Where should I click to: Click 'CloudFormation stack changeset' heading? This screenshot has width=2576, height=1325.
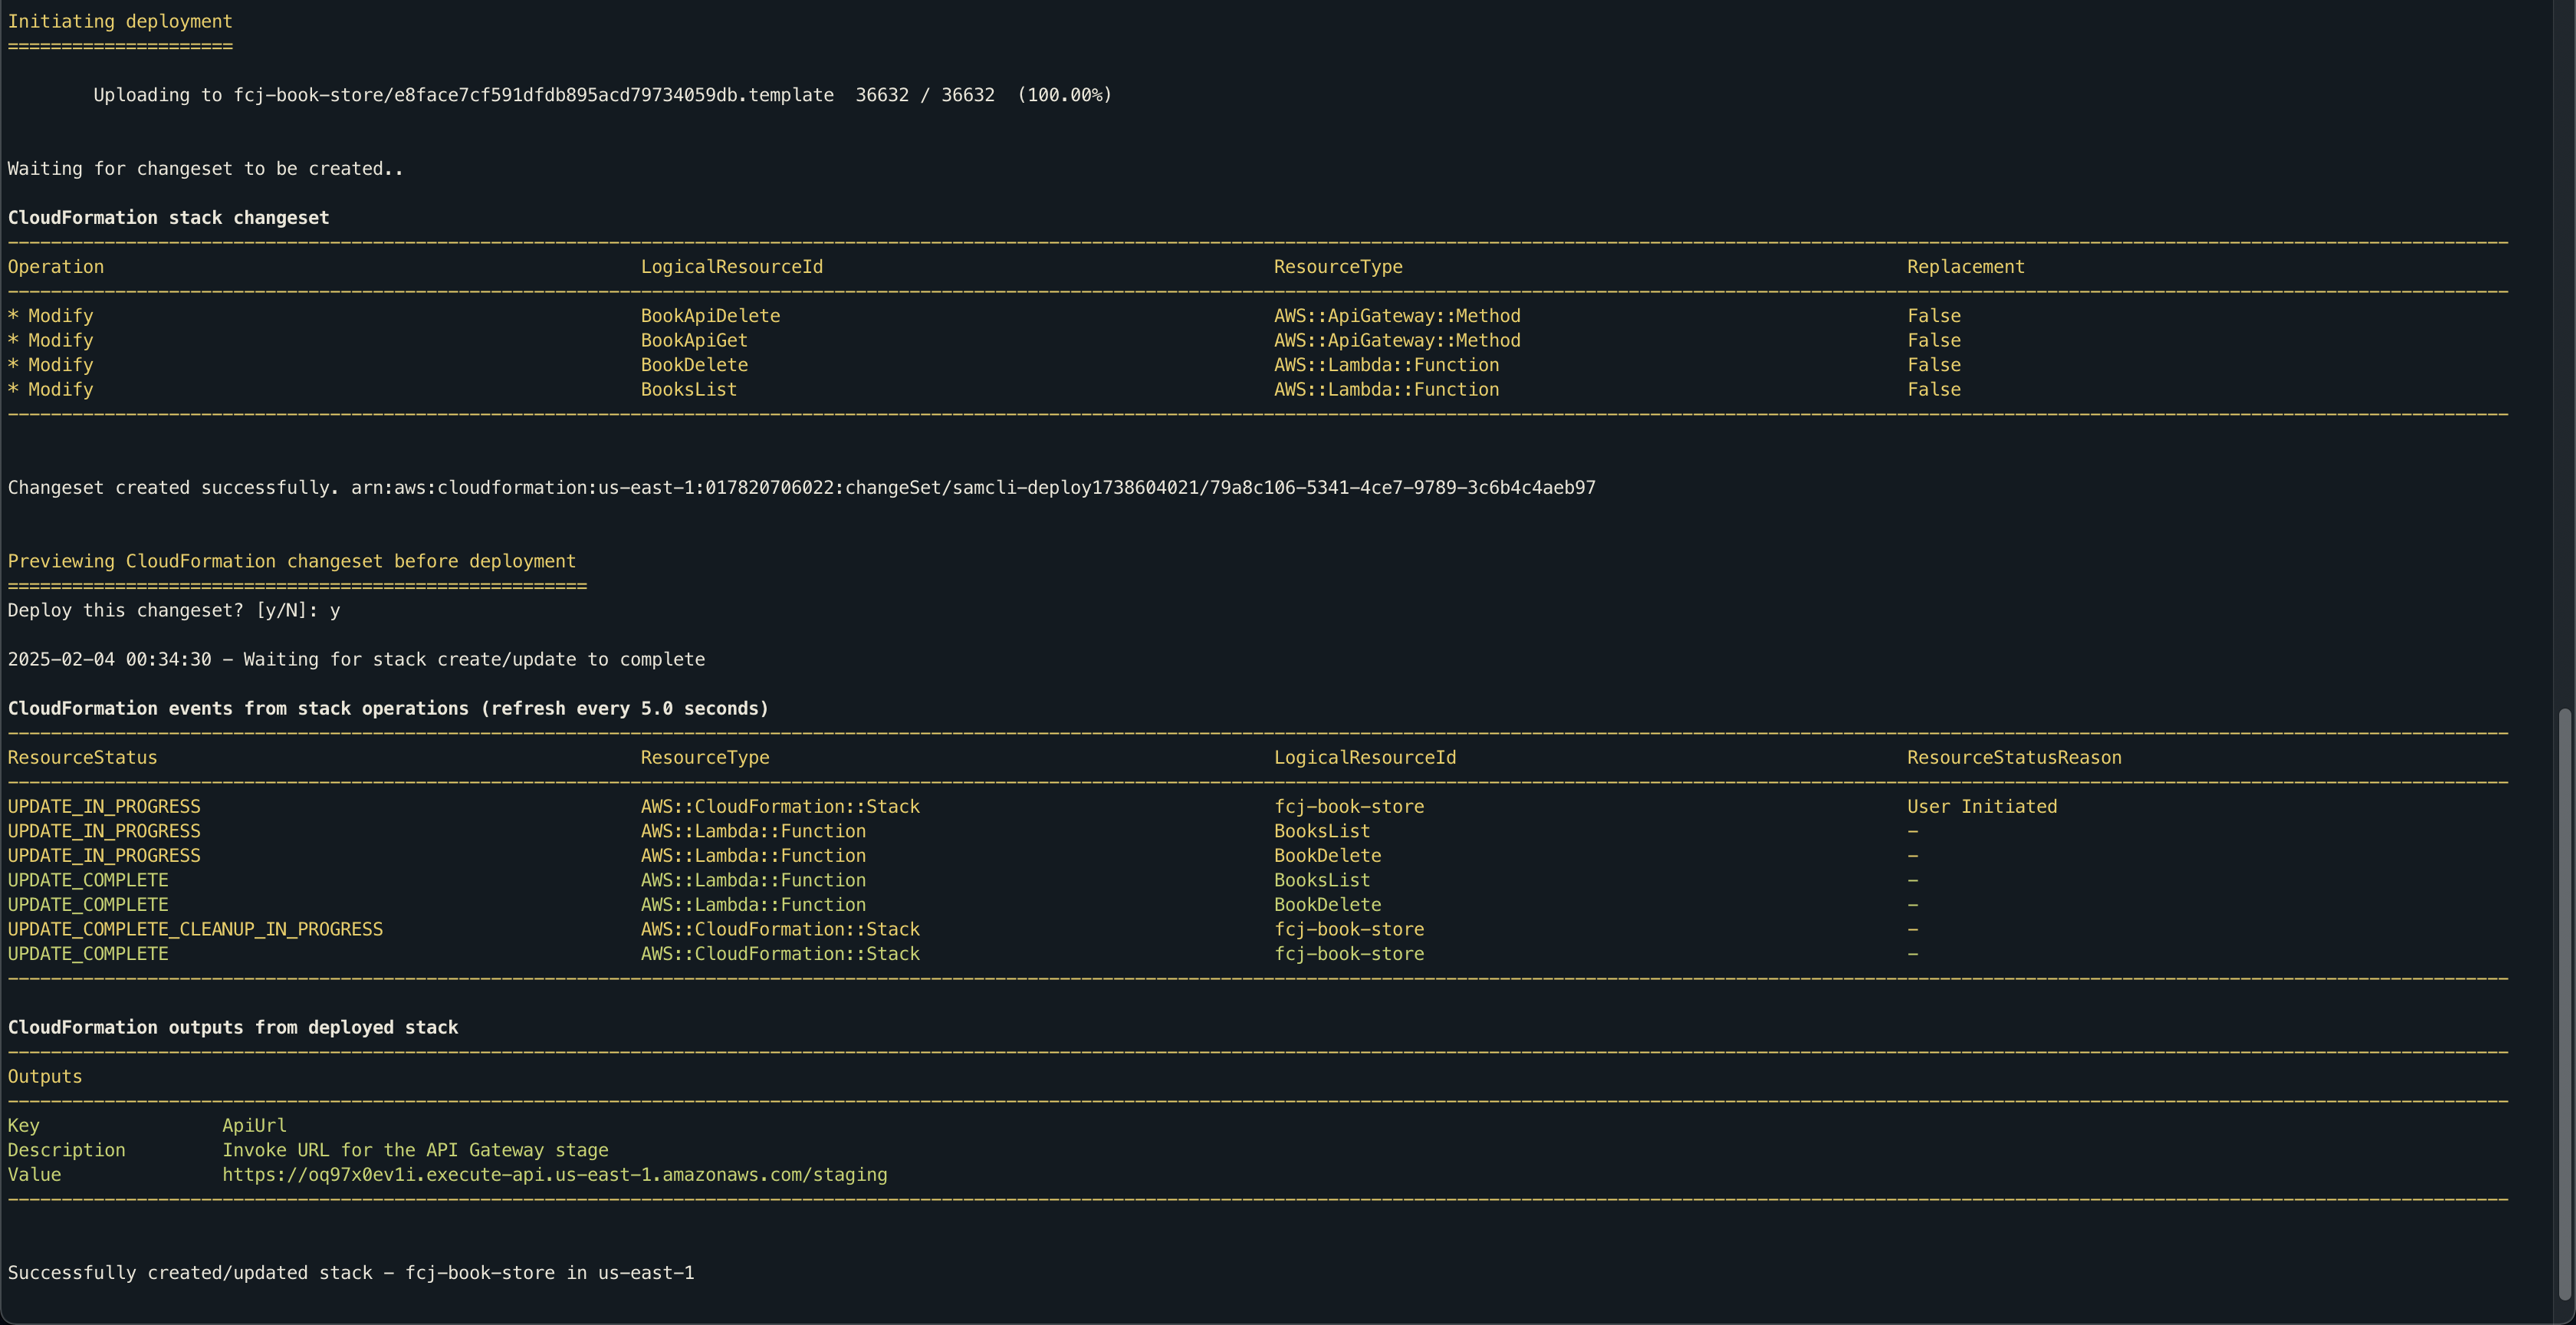pyautogui.click(x=169, y=218)
